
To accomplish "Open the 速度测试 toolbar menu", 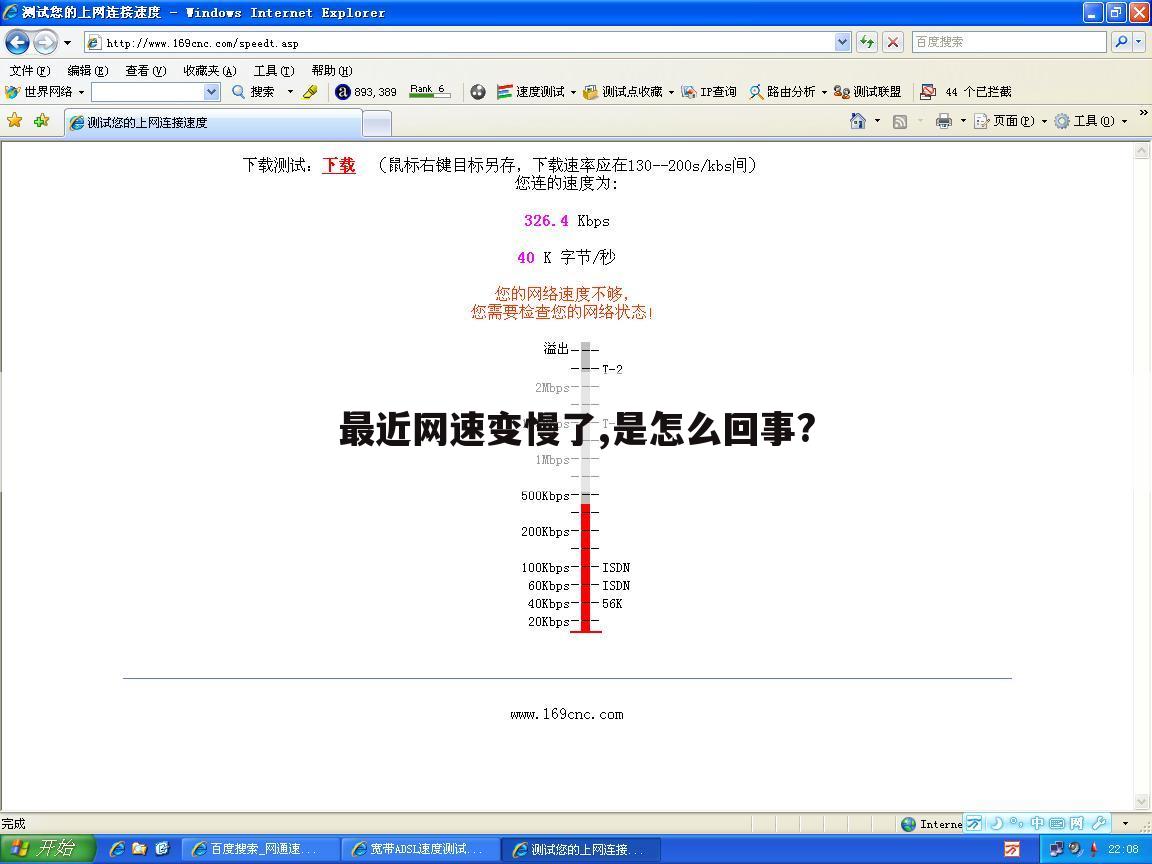I will point(536,92).
